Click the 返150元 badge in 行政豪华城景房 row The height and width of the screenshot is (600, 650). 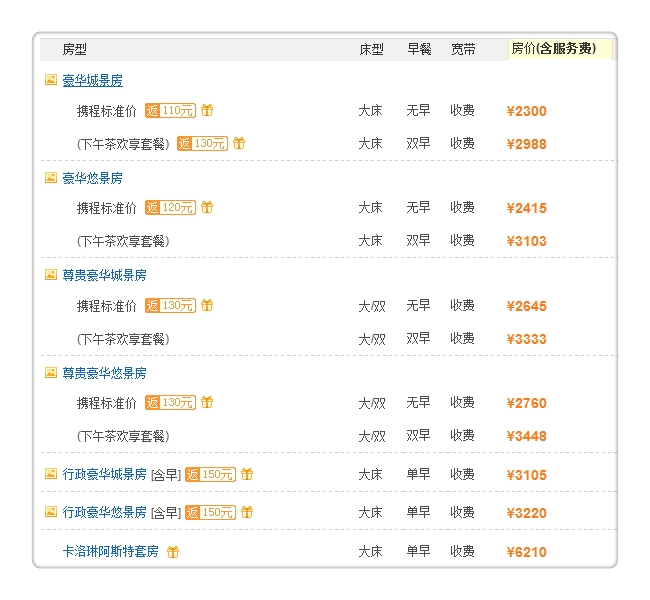click(x=210, y=474)
